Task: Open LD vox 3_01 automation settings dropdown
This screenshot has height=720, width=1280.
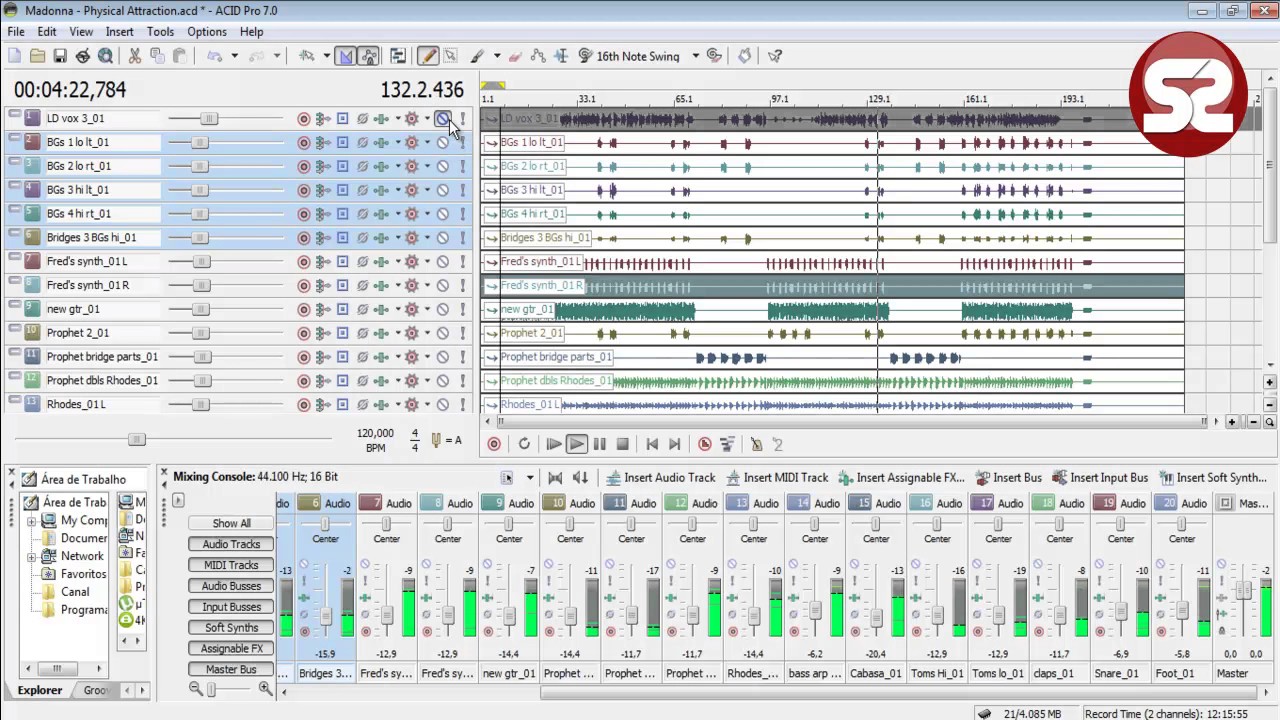Action: tap(427, 119)
